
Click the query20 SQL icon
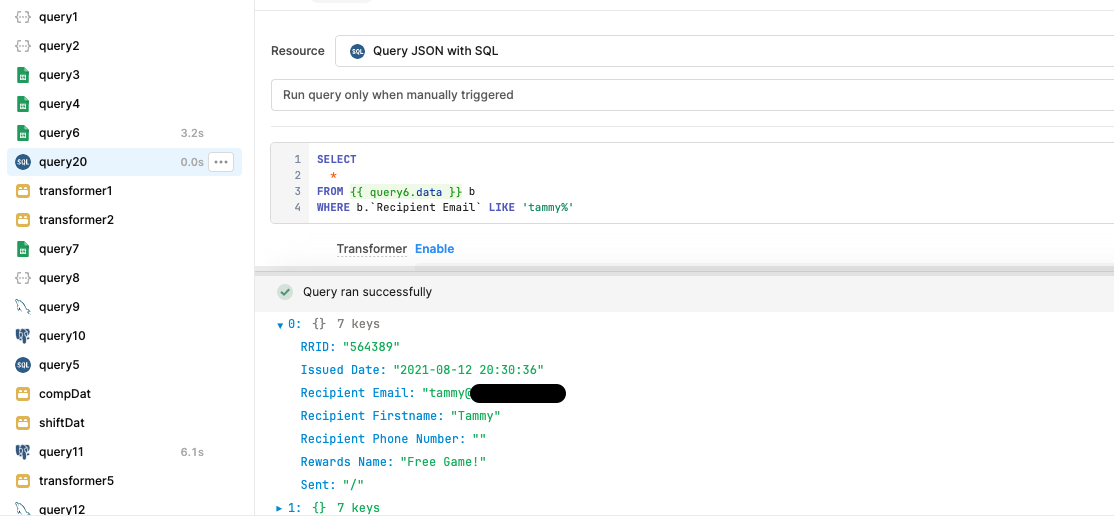tap(23, 162)
